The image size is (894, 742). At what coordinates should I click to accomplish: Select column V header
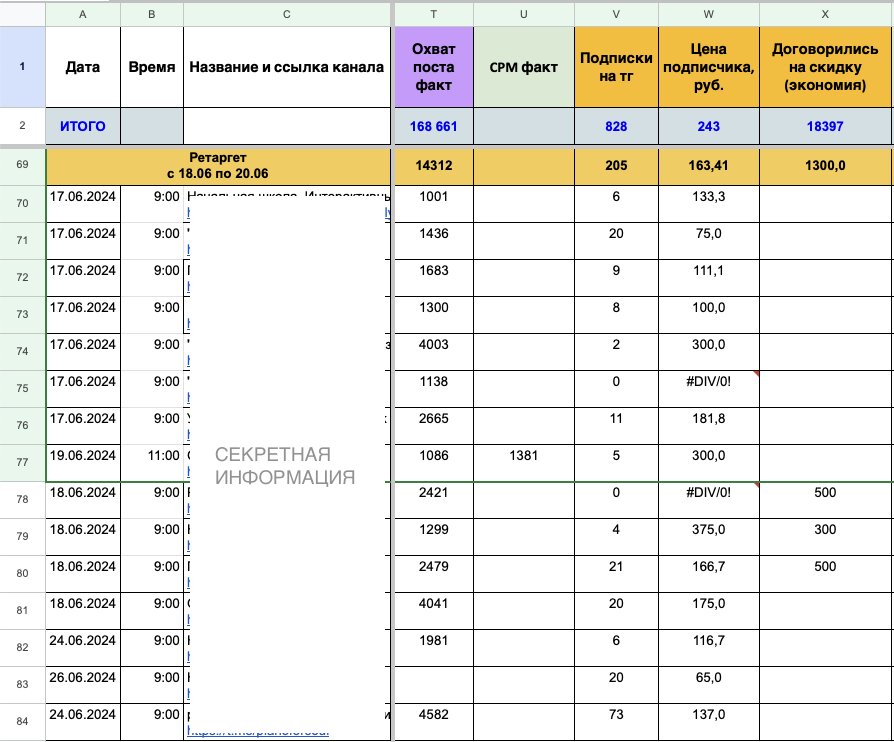tap(616, 14)
